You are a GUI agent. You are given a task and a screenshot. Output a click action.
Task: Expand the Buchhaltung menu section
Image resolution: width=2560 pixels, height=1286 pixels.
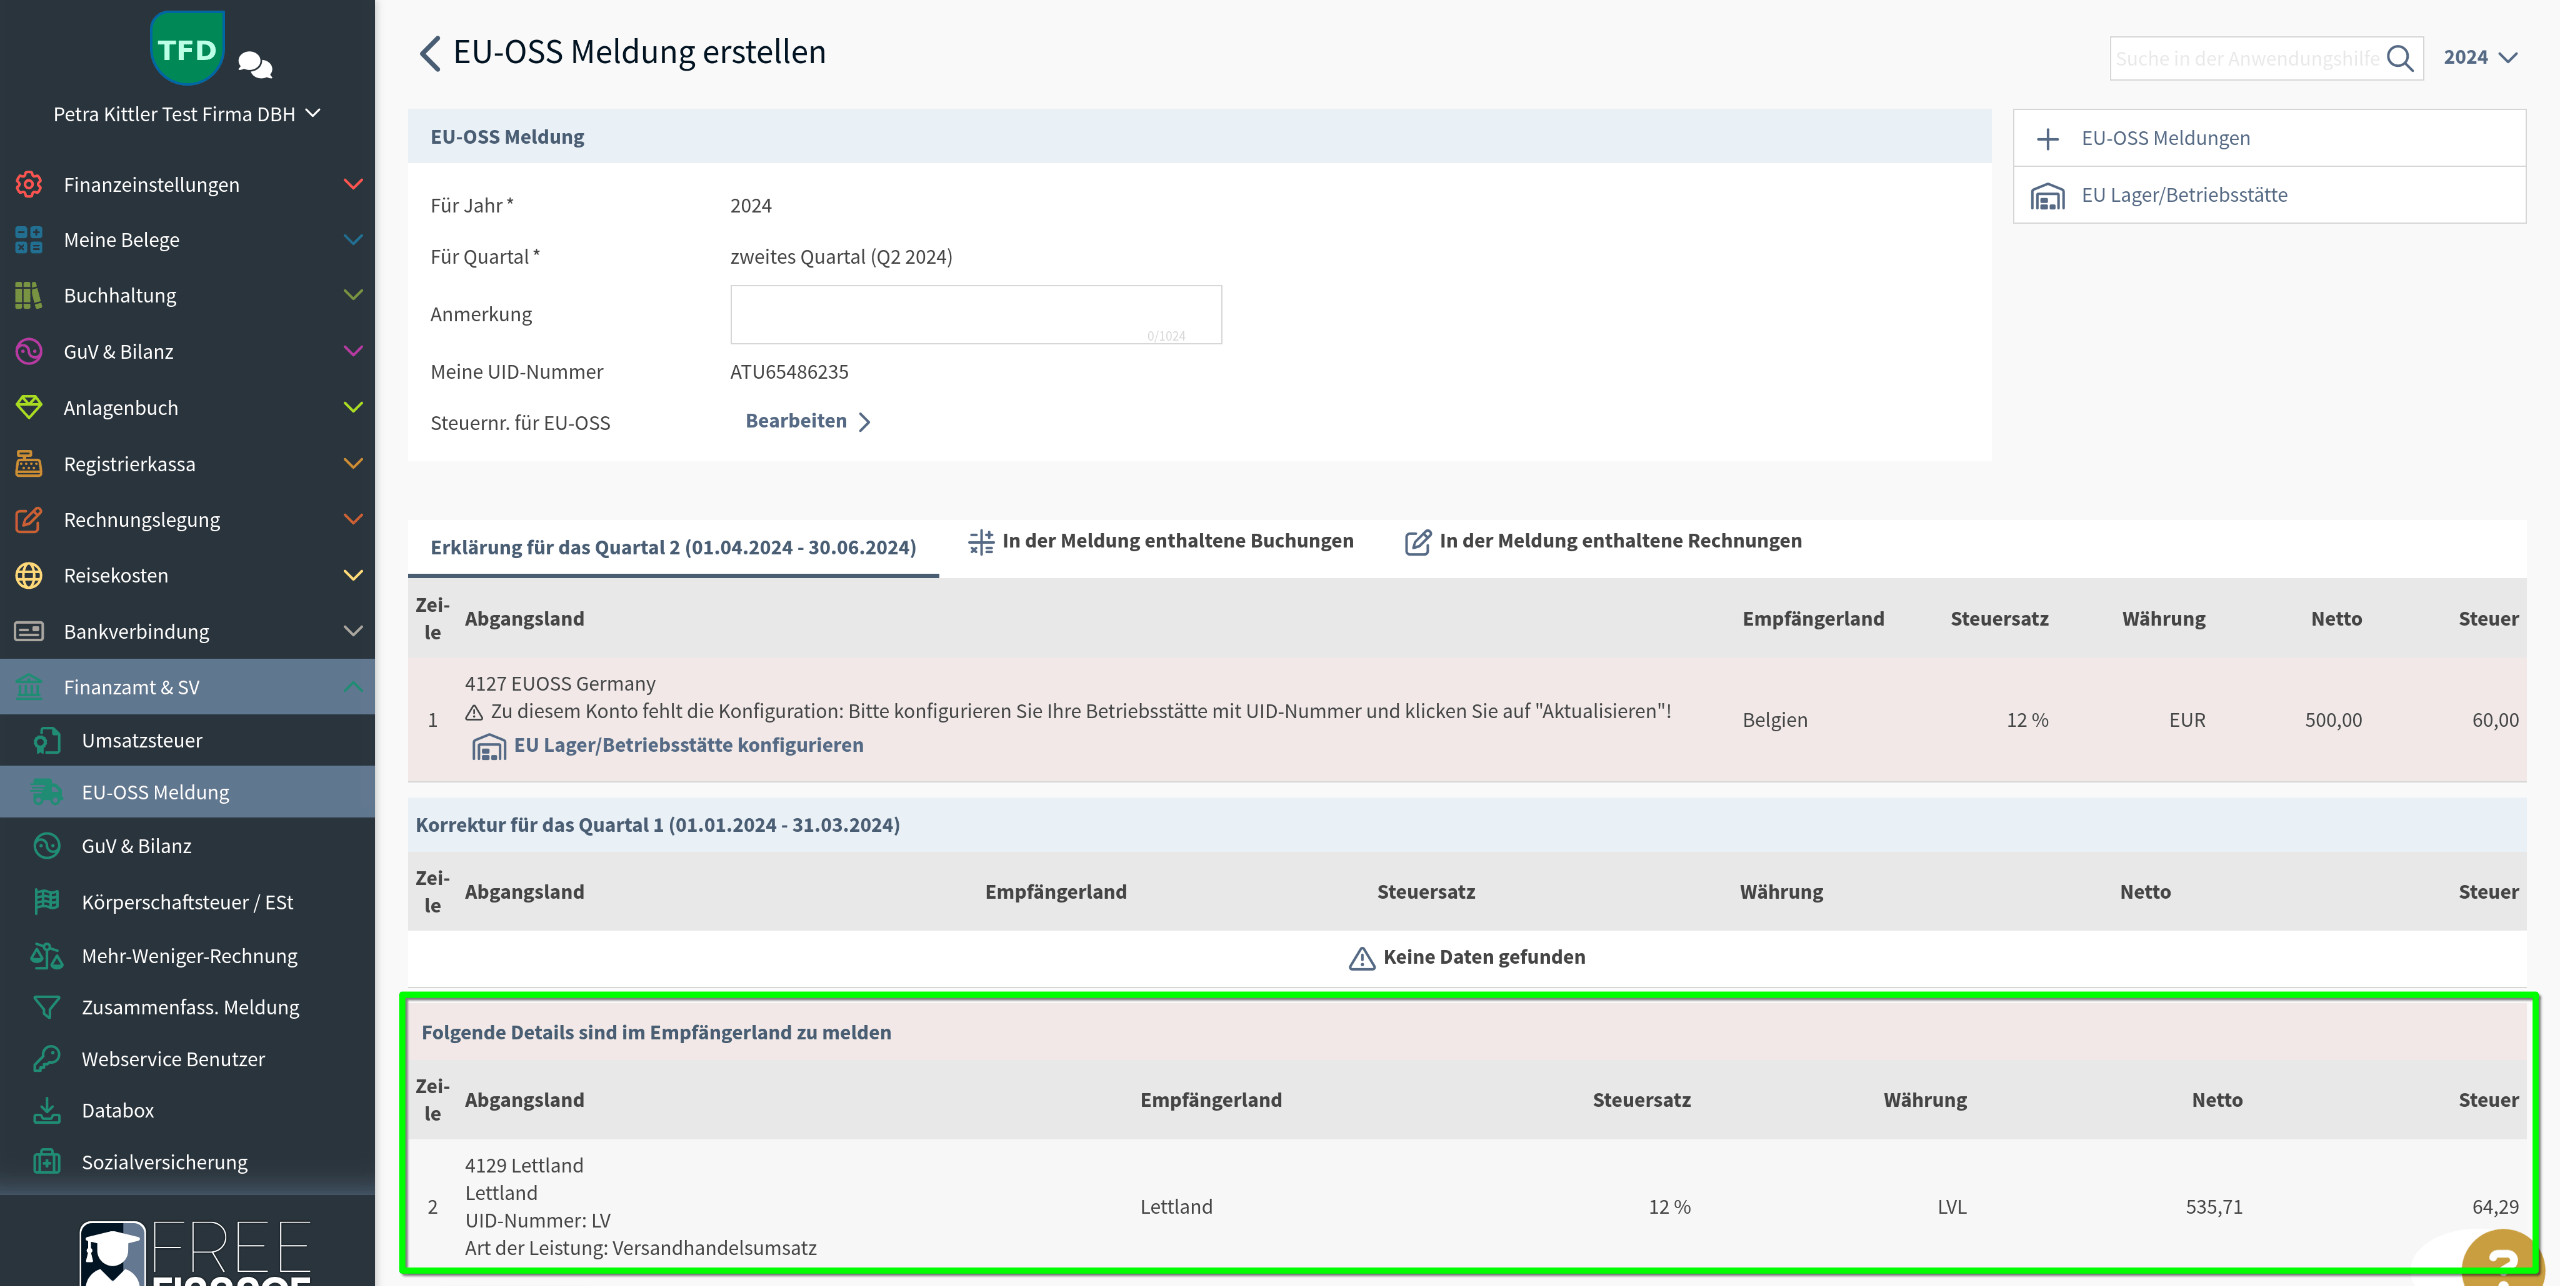352,296
